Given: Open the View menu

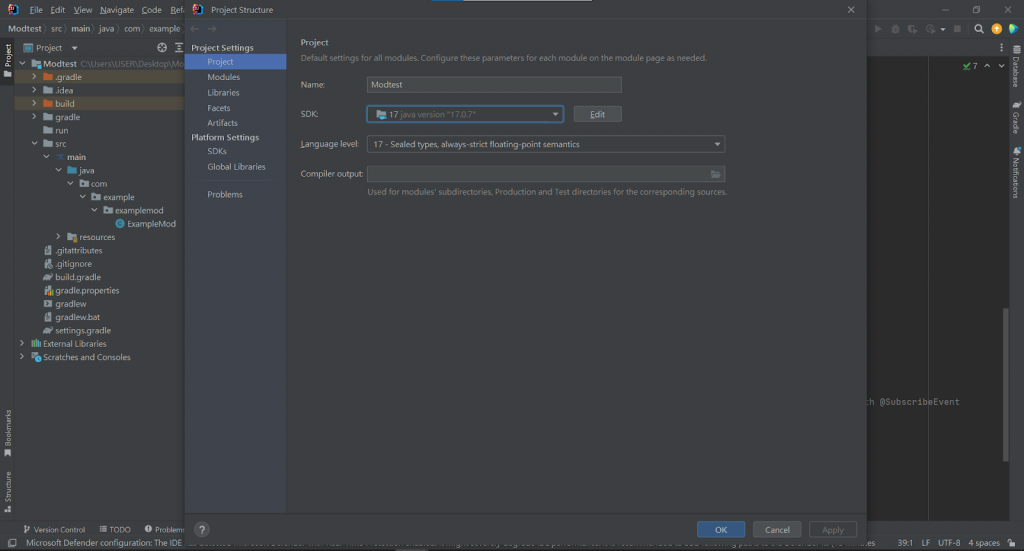Looking at the screenshot, I should click(82, 10).
